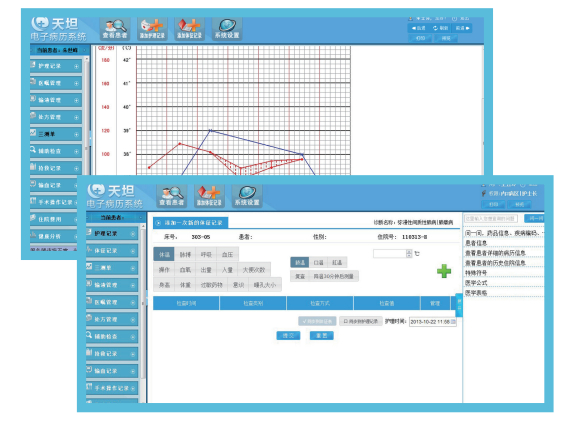Click the refresh icon beside the spinner field
Screen dimensions: 568x421
(417, 253)
